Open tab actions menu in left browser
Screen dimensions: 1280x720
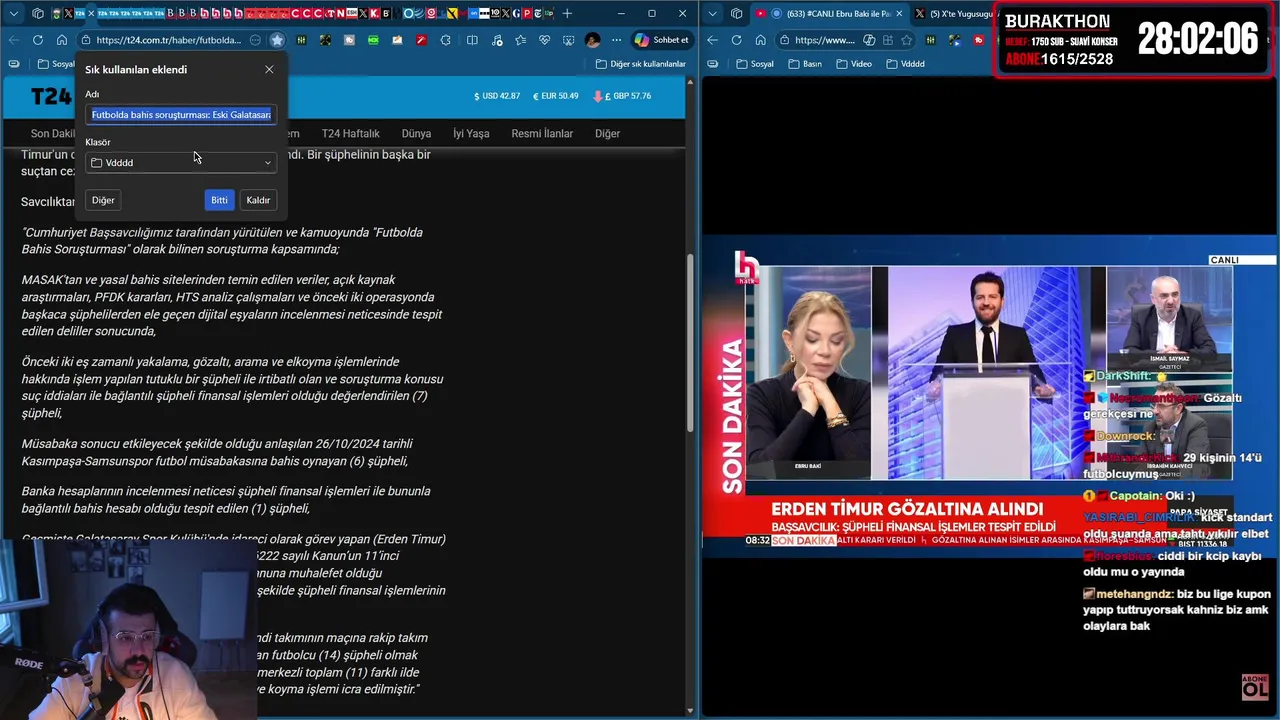click(x=14, y=13)
